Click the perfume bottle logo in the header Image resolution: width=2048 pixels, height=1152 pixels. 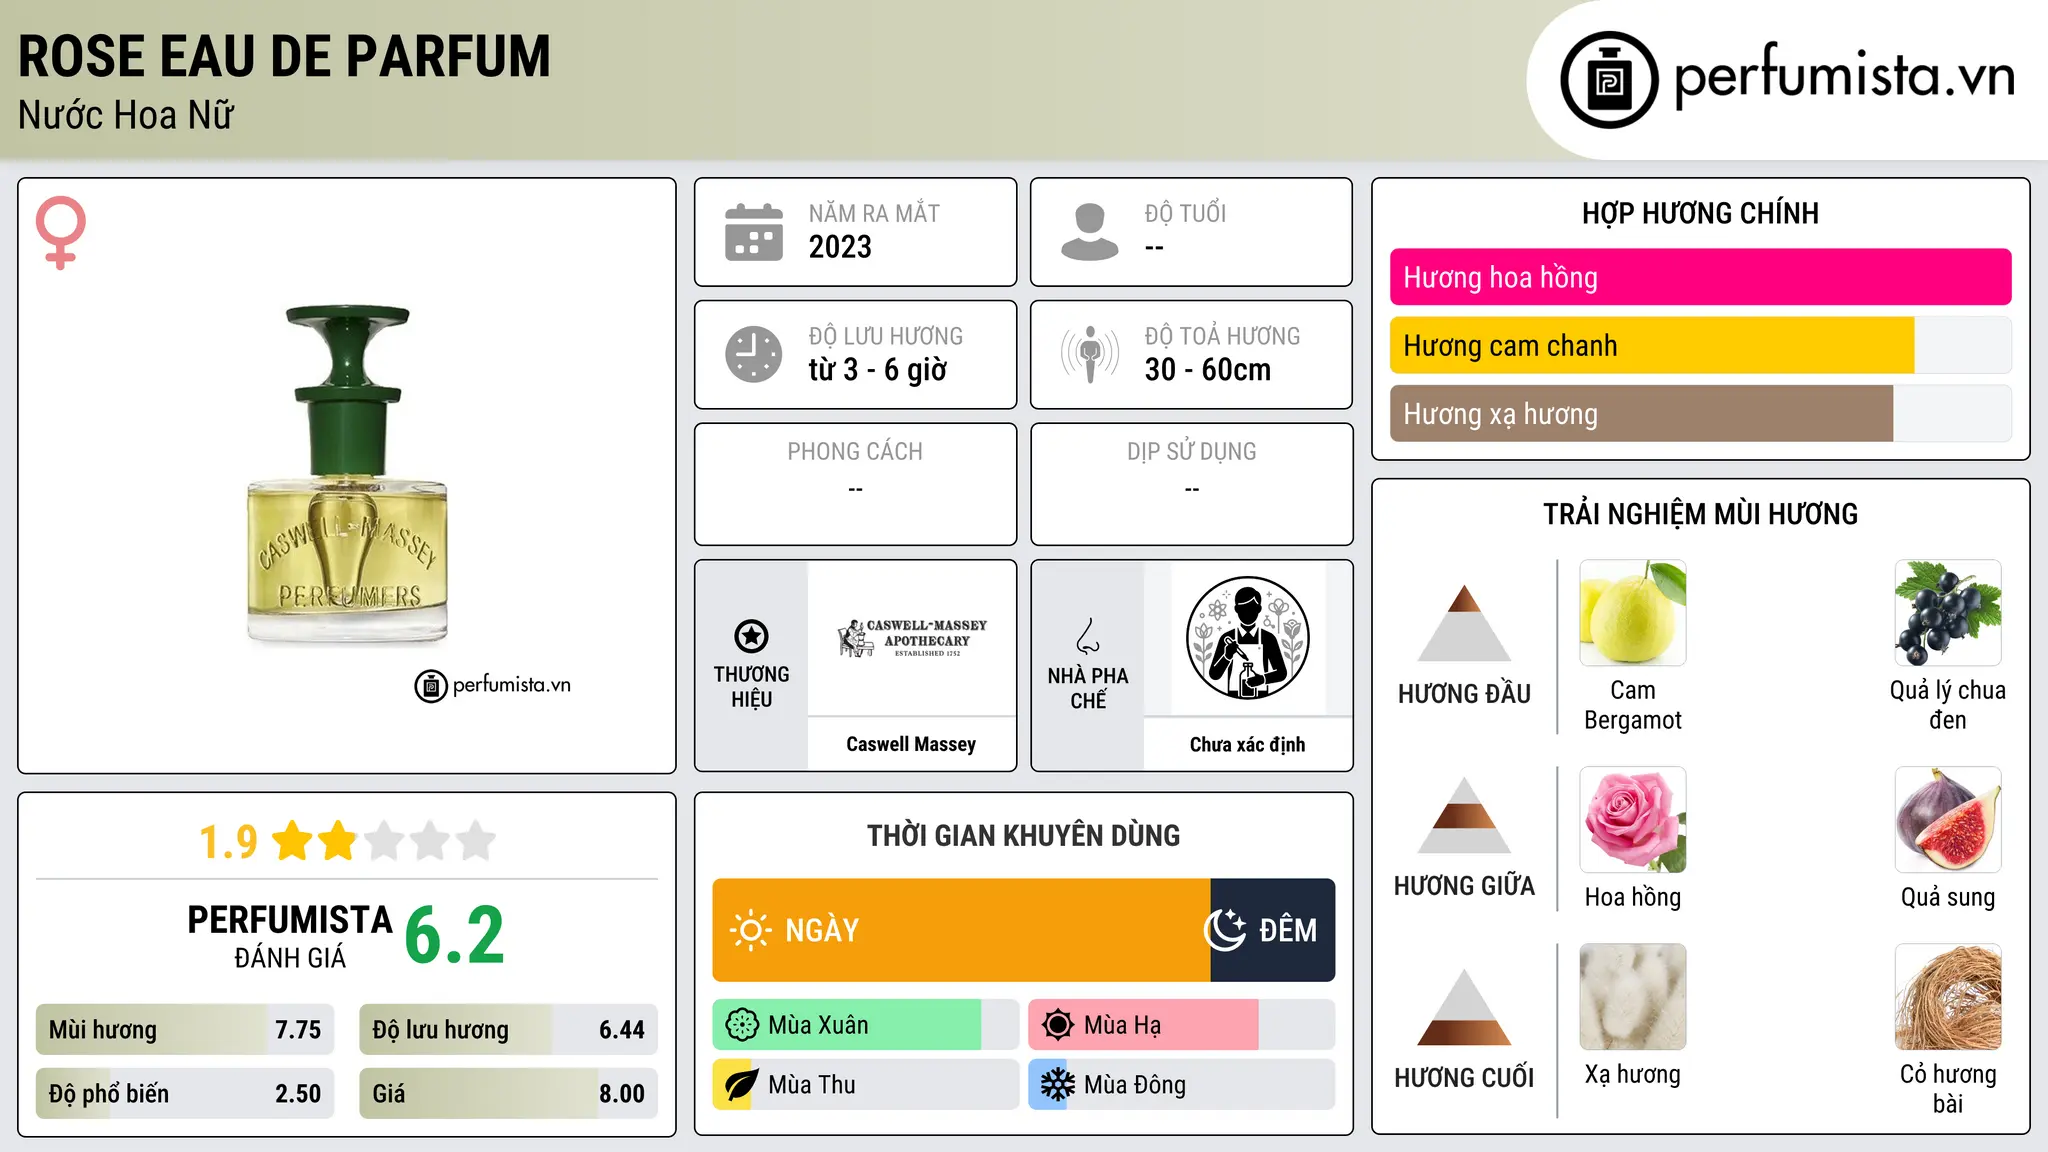(1609, 80)
